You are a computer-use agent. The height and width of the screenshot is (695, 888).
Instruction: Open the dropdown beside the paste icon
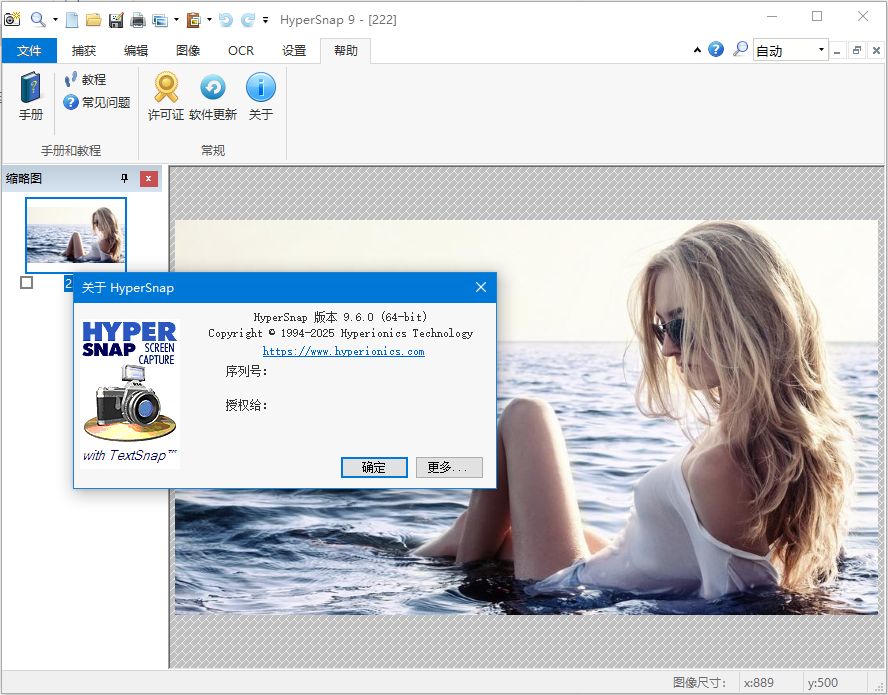(x=209, y=18)
